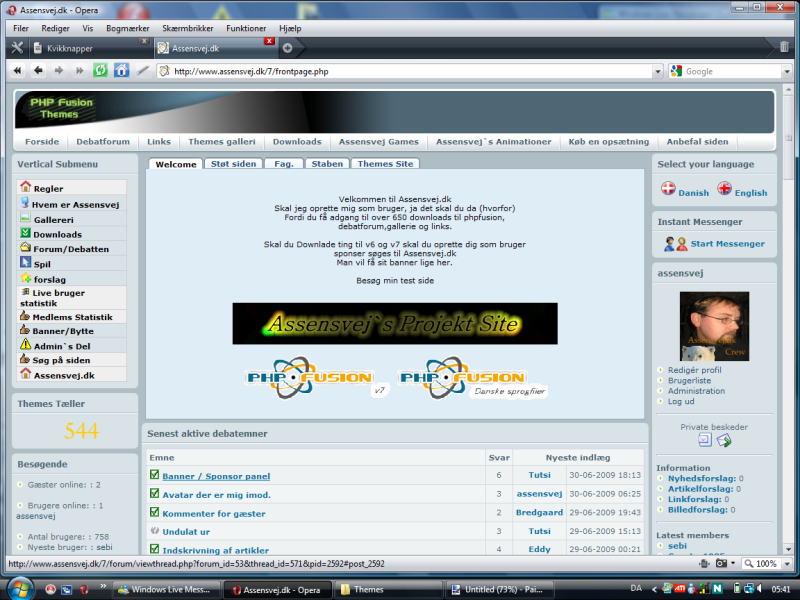Image resolution: width=800 pixels, height=600 pixels.
Task: Open the Windows Start orb
Action: click(x=19, y=589)
